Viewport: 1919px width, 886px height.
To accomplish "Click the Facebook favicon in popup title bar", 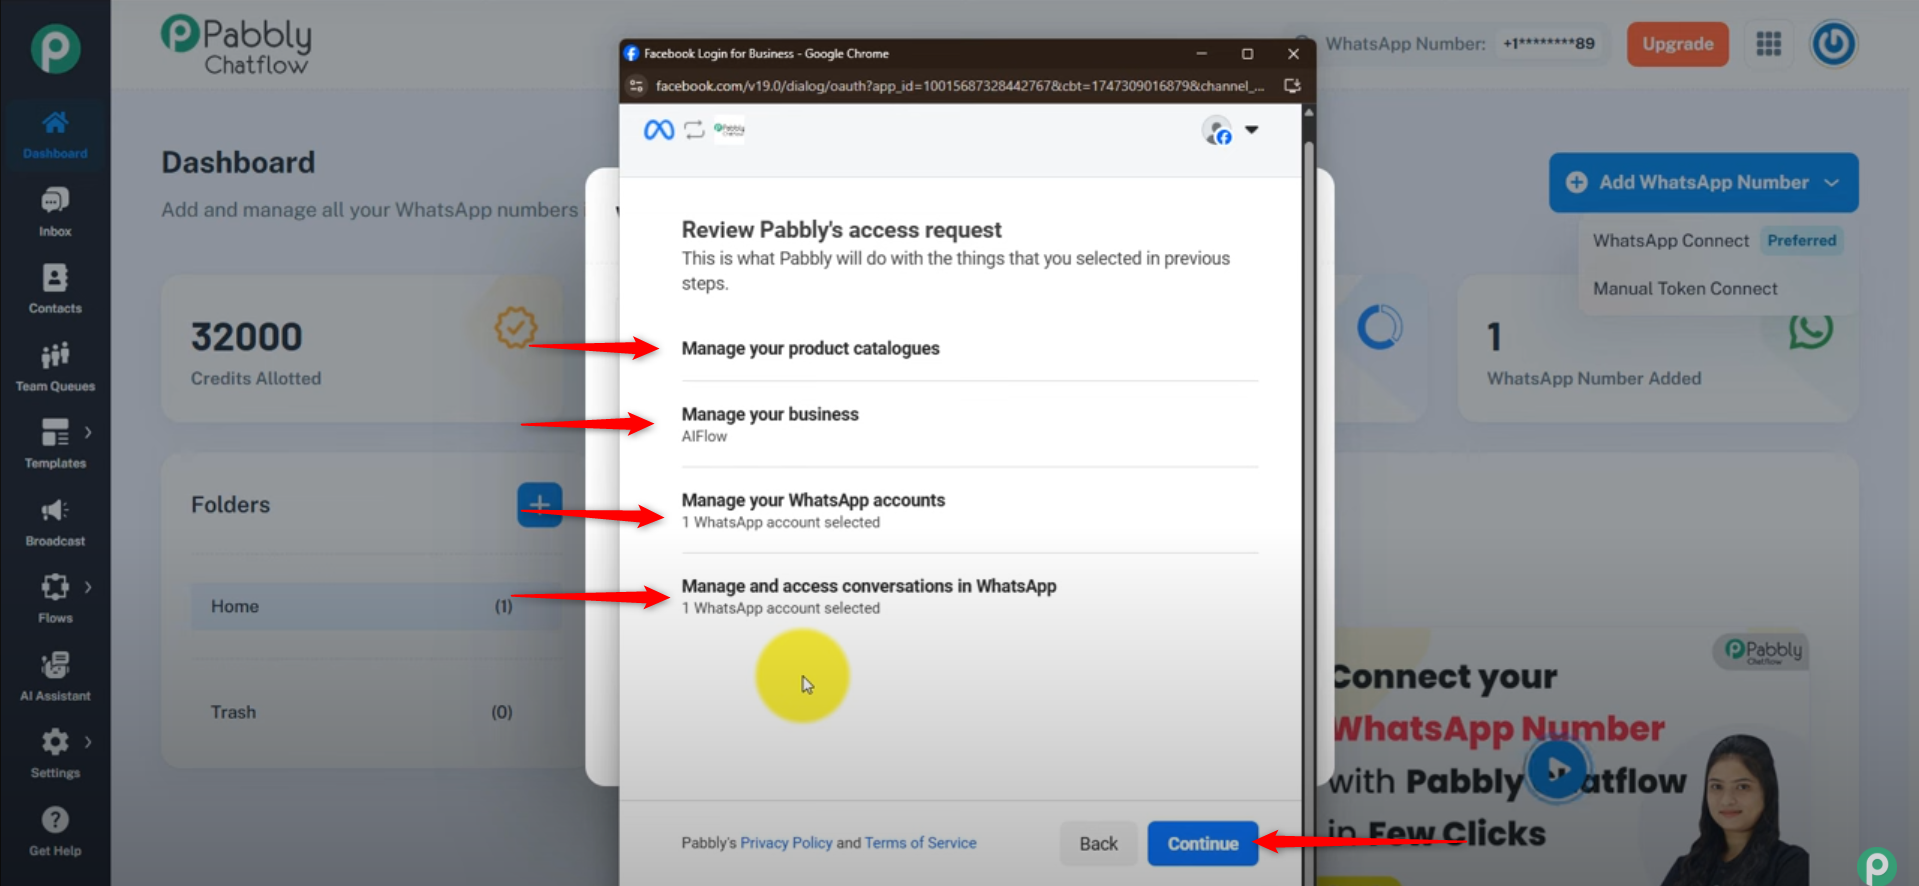I will 631,53.
